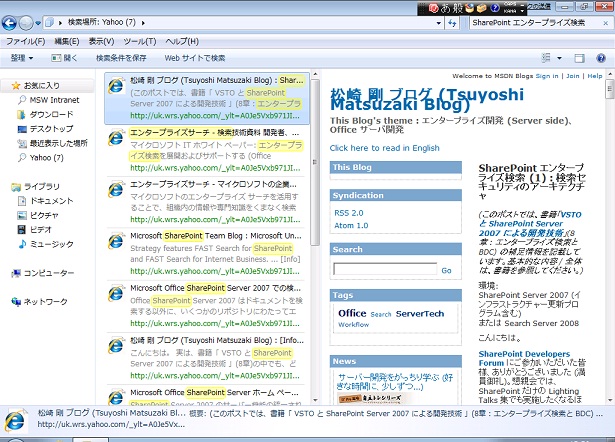Click the Search tag in Tags box

point(381,315)
